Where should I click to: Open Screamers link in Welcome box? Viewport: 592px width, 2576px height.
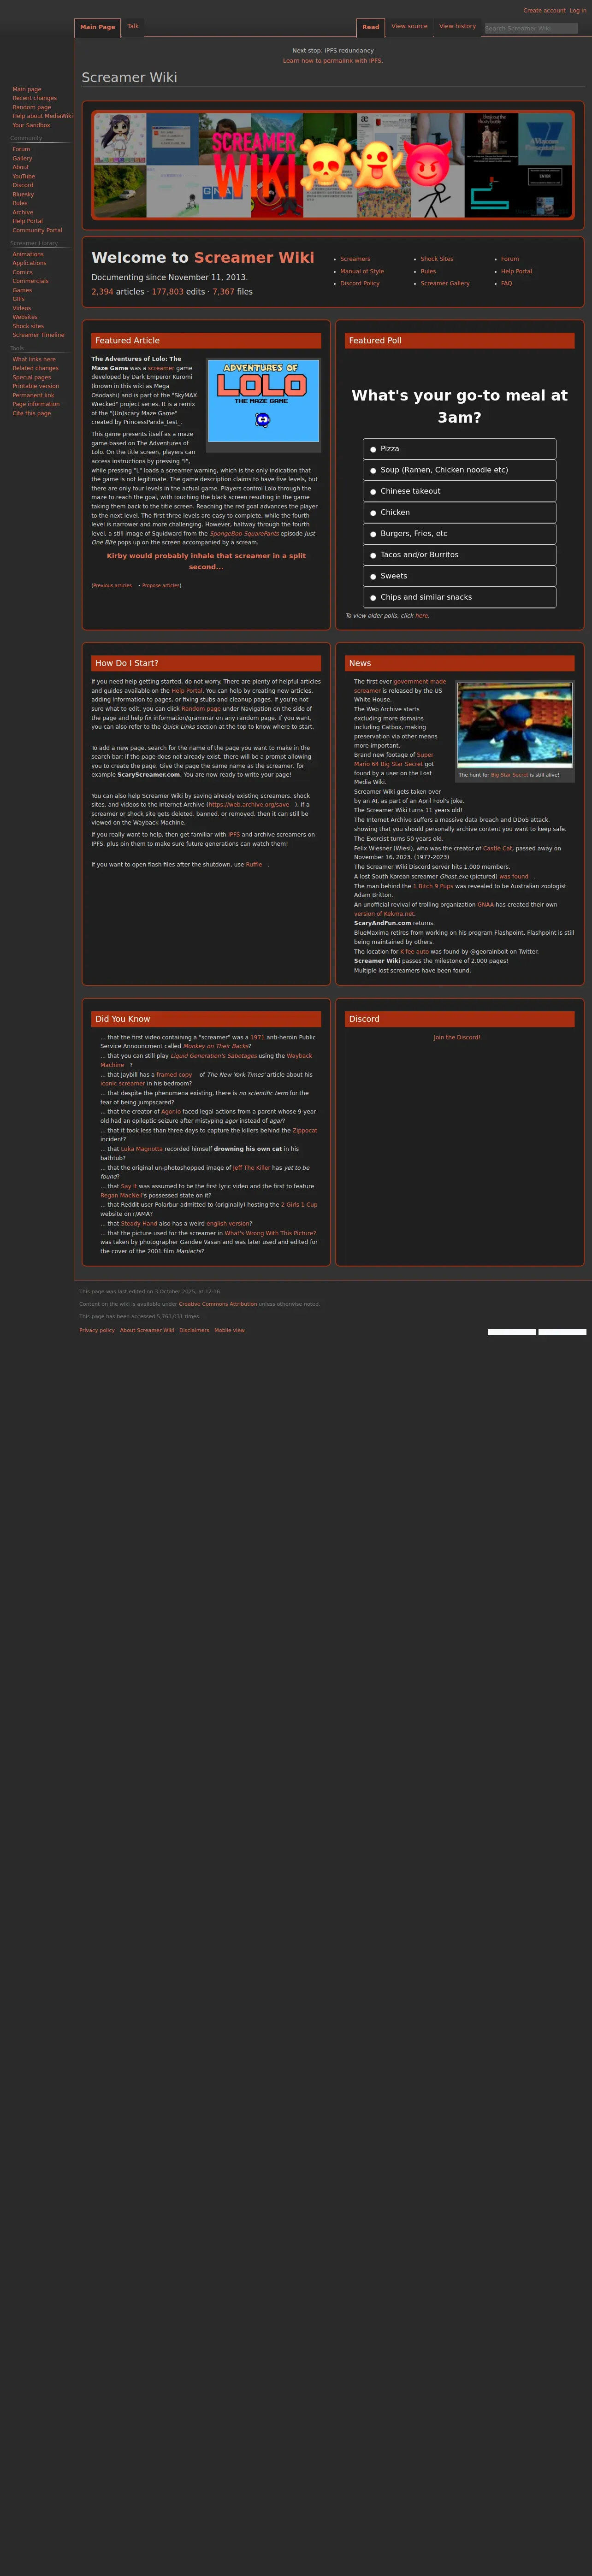(355, 259)
